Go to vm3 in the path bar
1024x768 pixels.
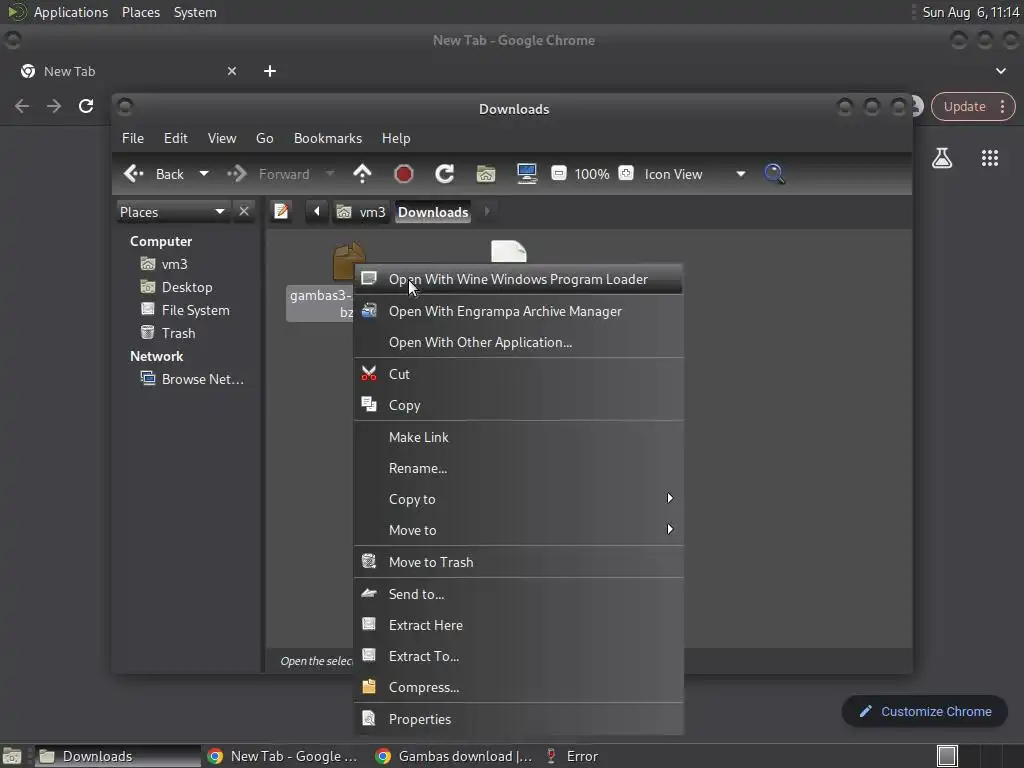(361, 212)
